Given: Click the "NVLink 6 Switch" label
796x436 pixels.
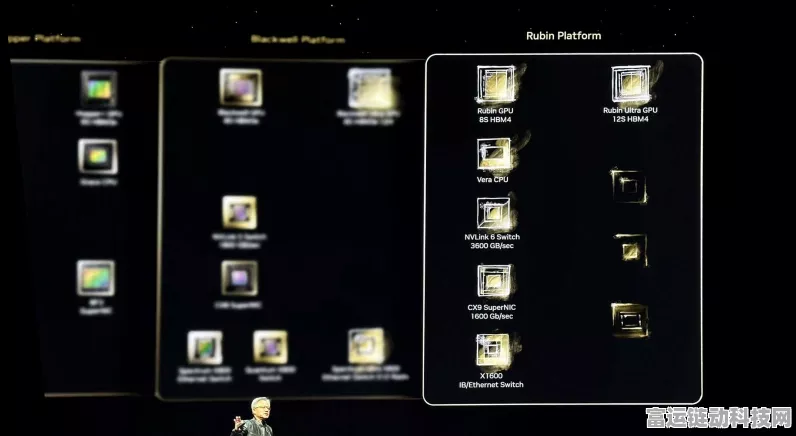Looking at the screenshot, I should 492,237.
